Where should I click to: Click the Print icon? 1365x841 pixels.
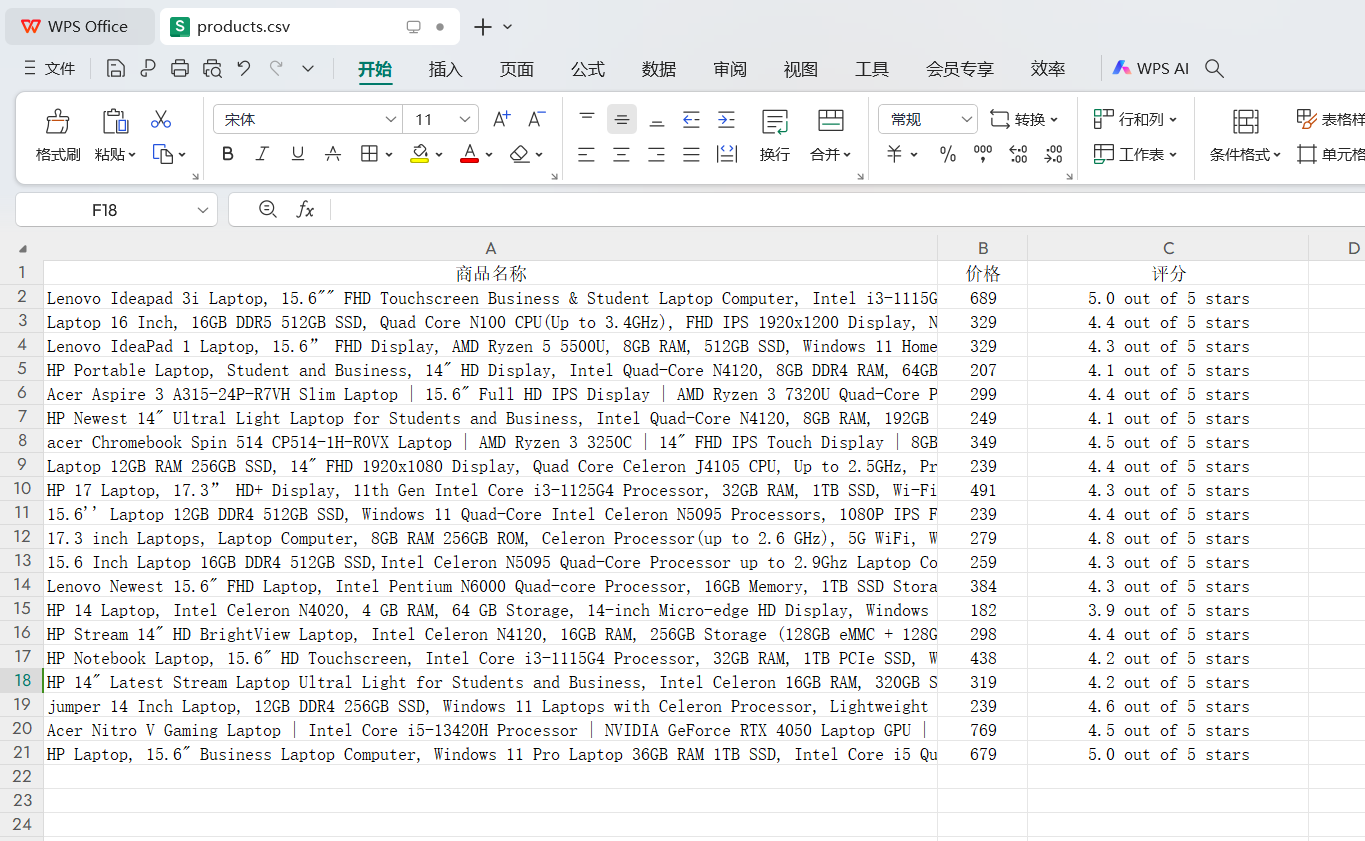180,68
